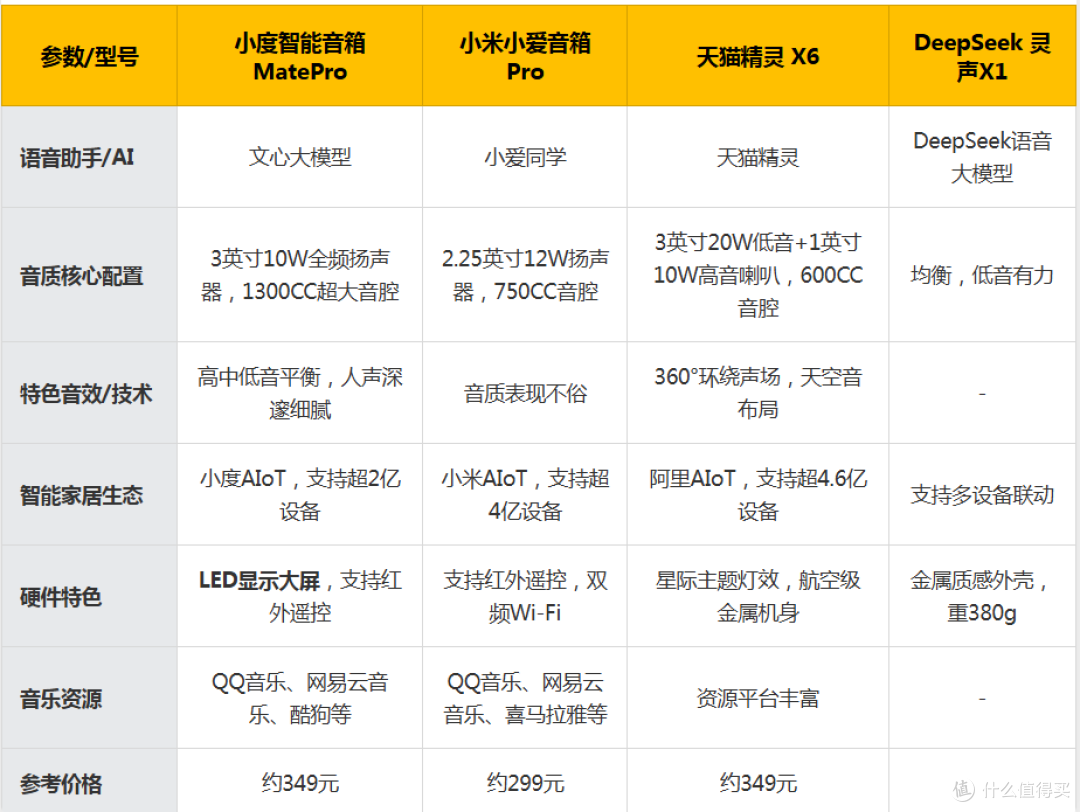The image size is (1080, 812).
Task: Select the 音质核心配置 row label
Action: [x=89, y=275]
